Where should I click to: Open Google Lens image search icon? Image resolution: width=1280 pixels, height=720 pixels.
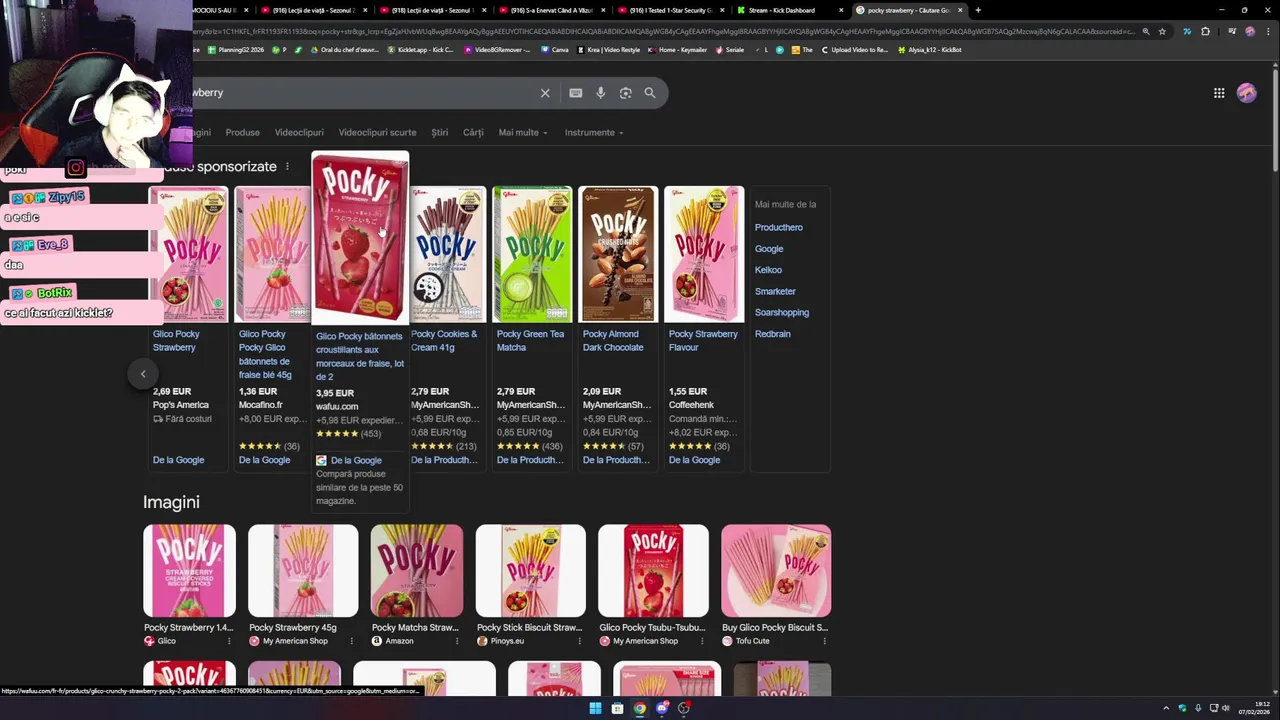[x=625, y=93]
